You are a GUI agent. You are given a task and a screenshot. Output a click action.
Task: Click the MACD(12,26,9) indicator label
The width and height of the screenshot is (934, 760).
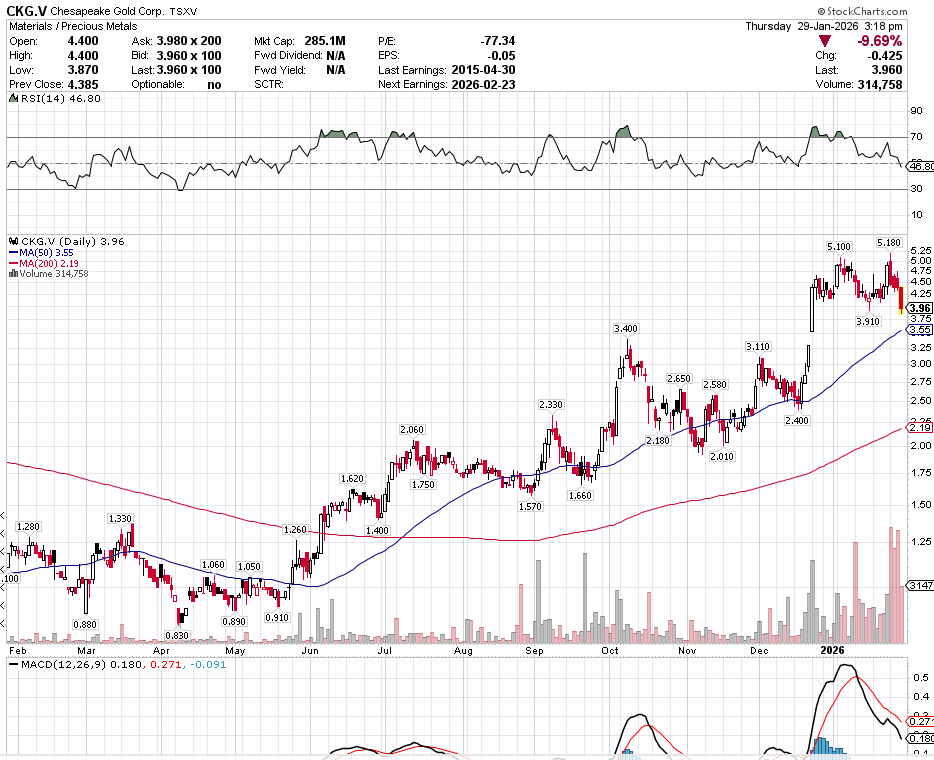click(54, 664)
